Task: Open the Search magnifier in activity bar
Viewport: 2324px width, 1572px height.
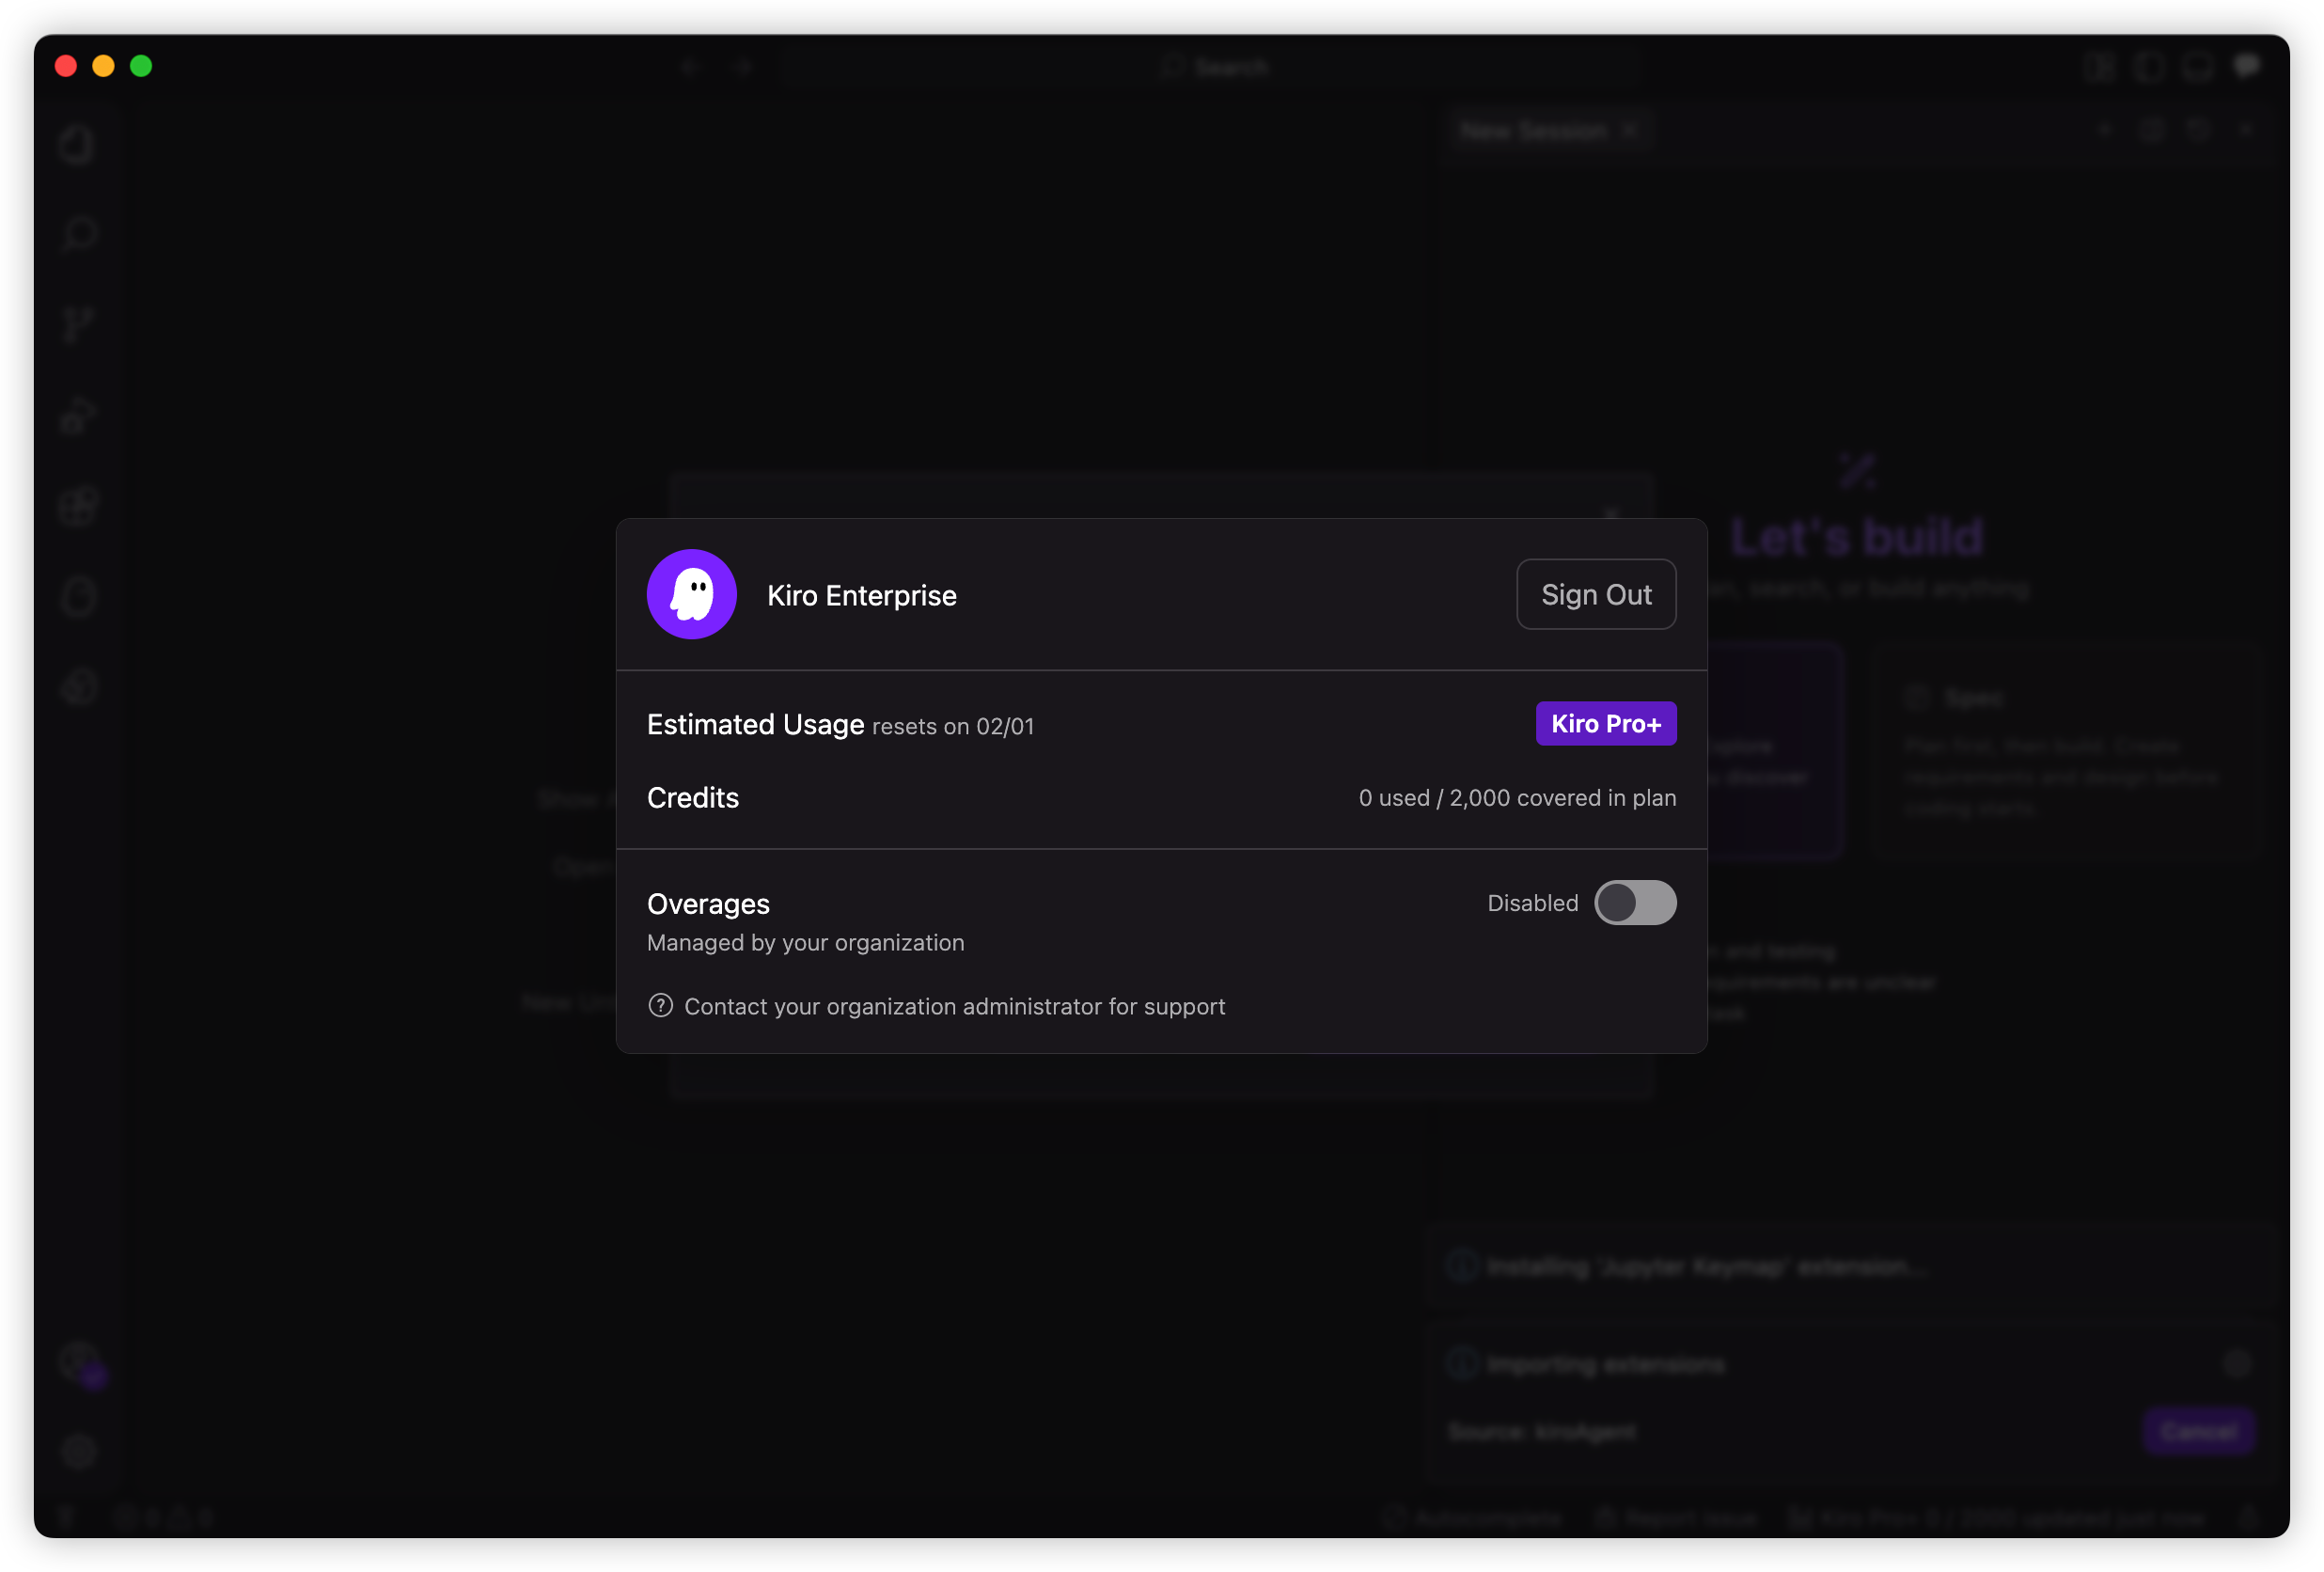Action: (77, 235)
